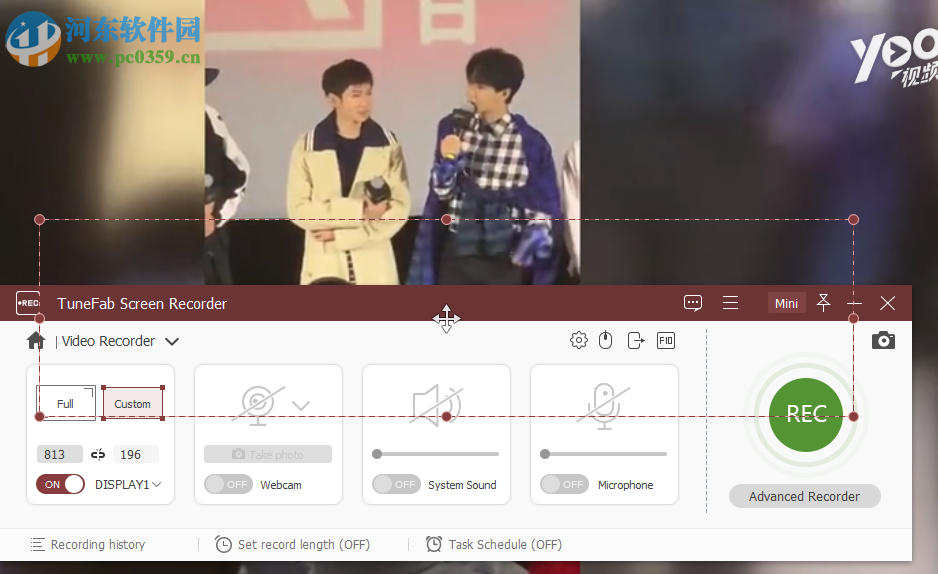Viewport: 938px width, 574px height.
Task: Click the bottom-right selection corner handle
Action: point(854,417)
